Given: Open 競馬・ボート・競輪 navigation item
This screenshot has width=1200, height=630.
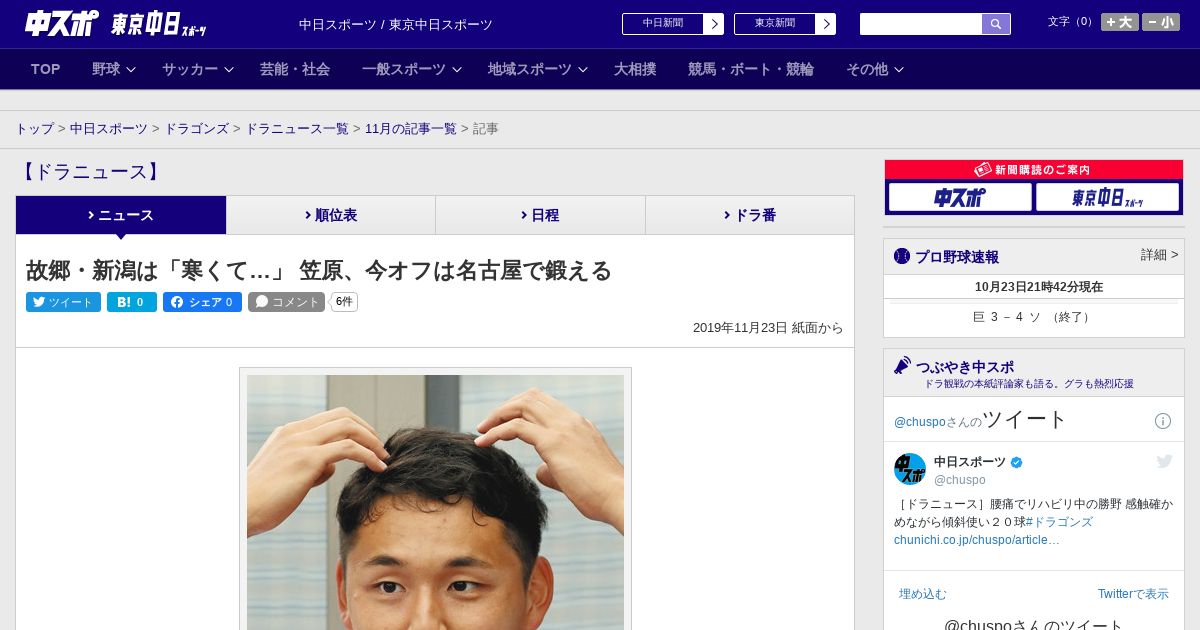Looking at the screenshot, I should (751, 69).
